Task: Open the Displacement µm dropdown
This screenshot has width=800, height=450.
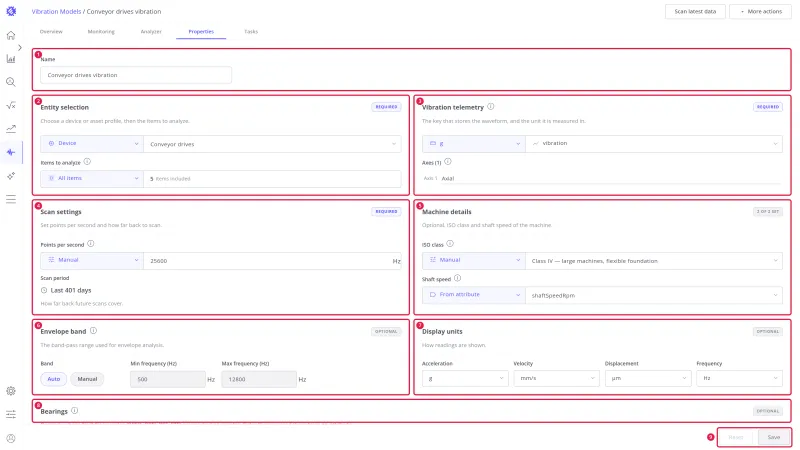Action: click(648, 379)
